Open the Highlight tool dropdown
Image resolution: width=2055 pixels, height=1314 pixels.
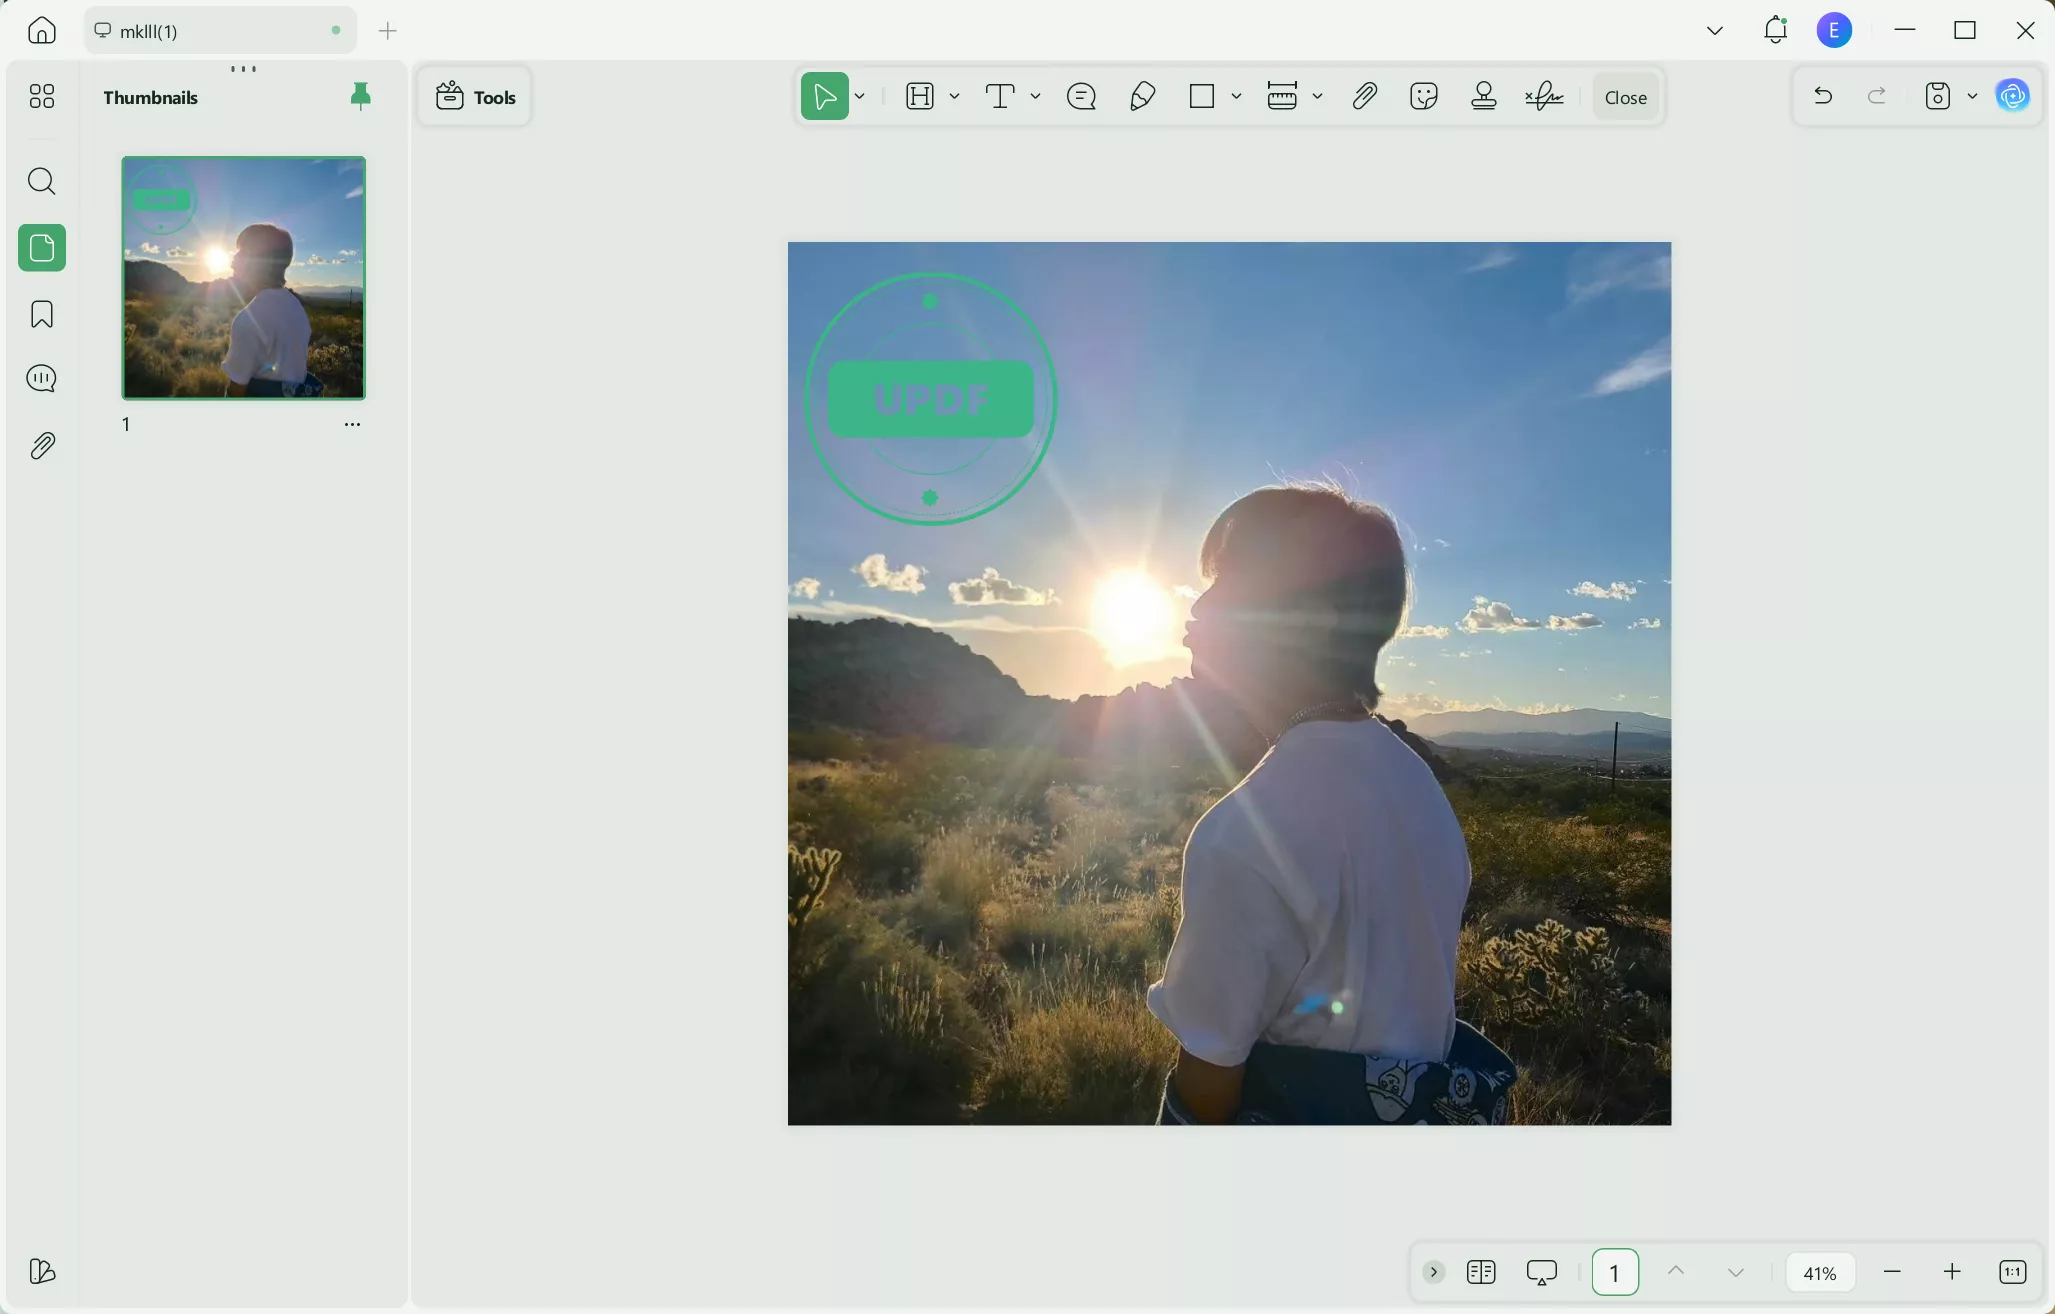[x=953, y=96]
